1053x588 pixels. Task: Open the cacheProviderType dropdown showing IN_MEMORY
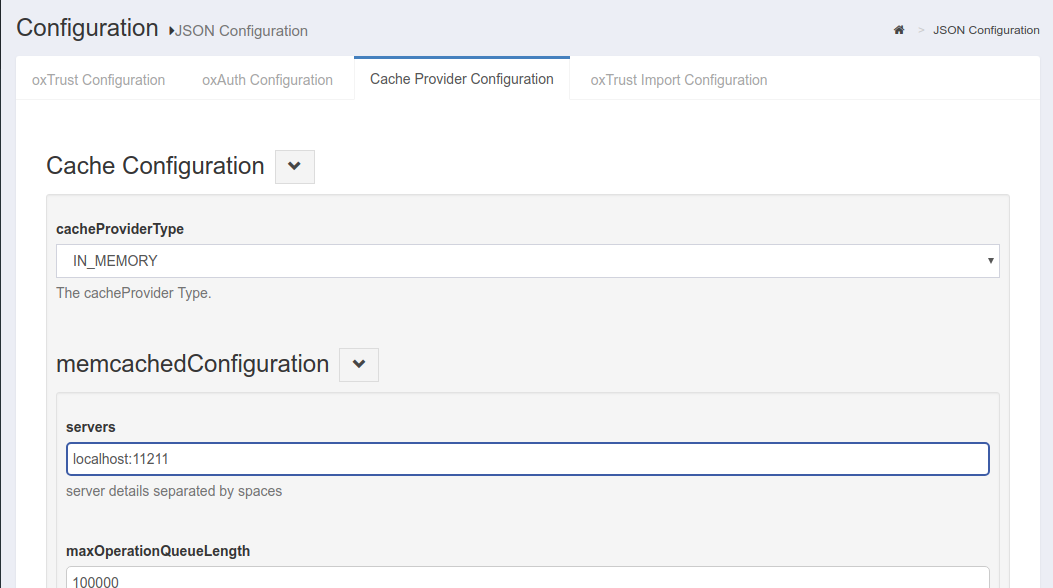coord(527,261)
